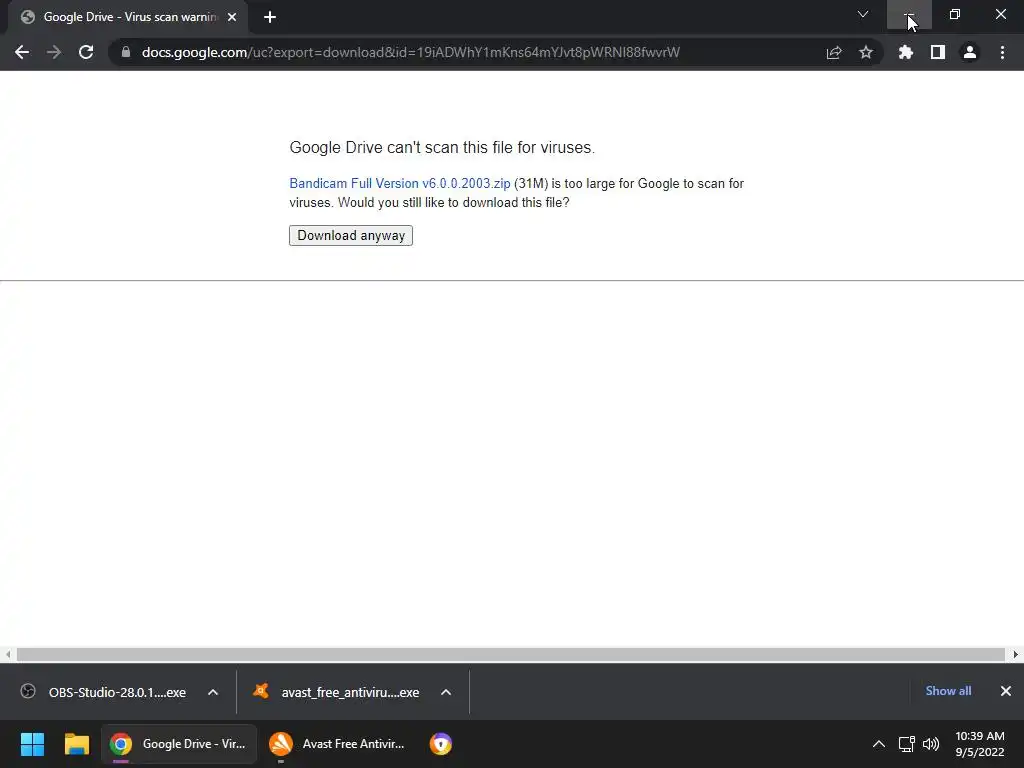Select the Google Drive - Virus scan warning tab
1024x768 pixels.
click(x=127, y=17)
